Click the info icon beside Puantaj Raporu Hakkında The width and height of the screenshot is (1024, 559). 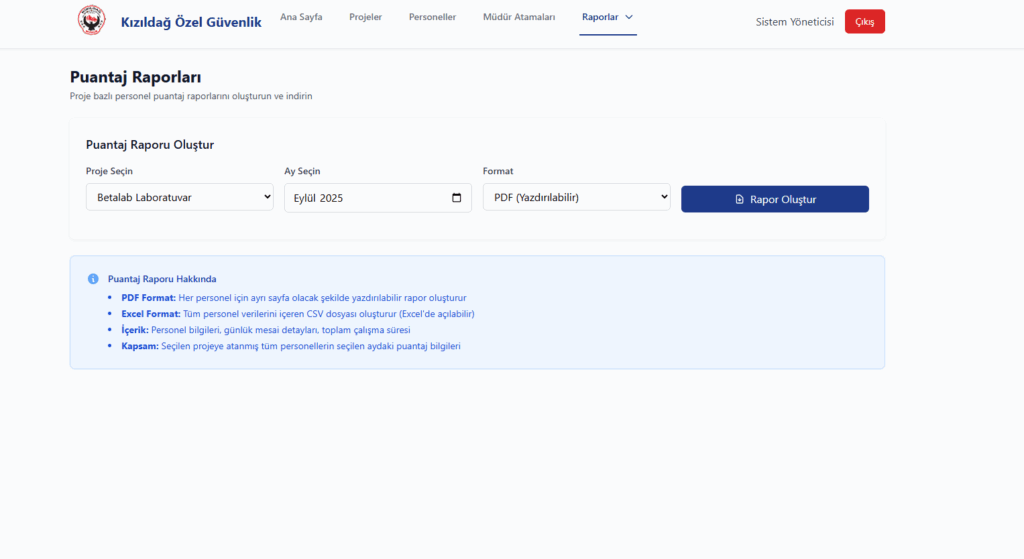[93, 279]
